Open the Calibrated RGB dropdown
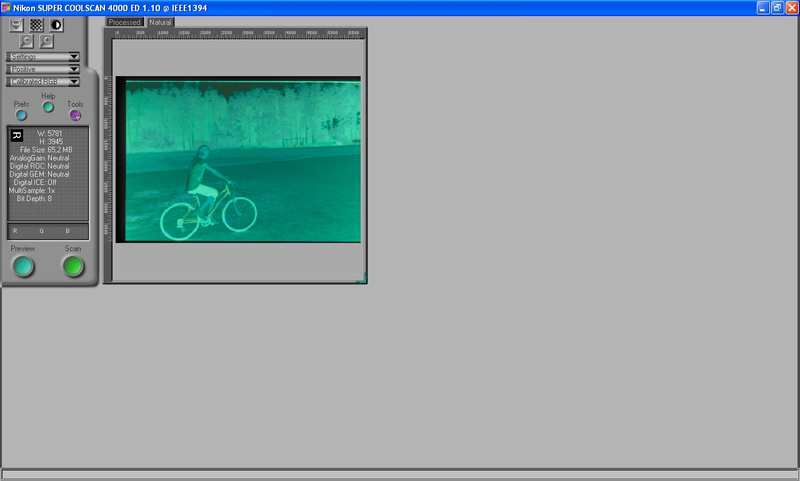The image size is (800, 481). point(43,82)
